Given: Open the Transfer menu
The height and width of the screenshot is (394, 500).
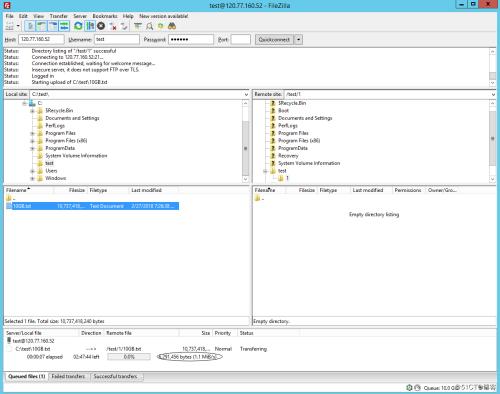Looking at the screenshot, I should click(59, 16).
